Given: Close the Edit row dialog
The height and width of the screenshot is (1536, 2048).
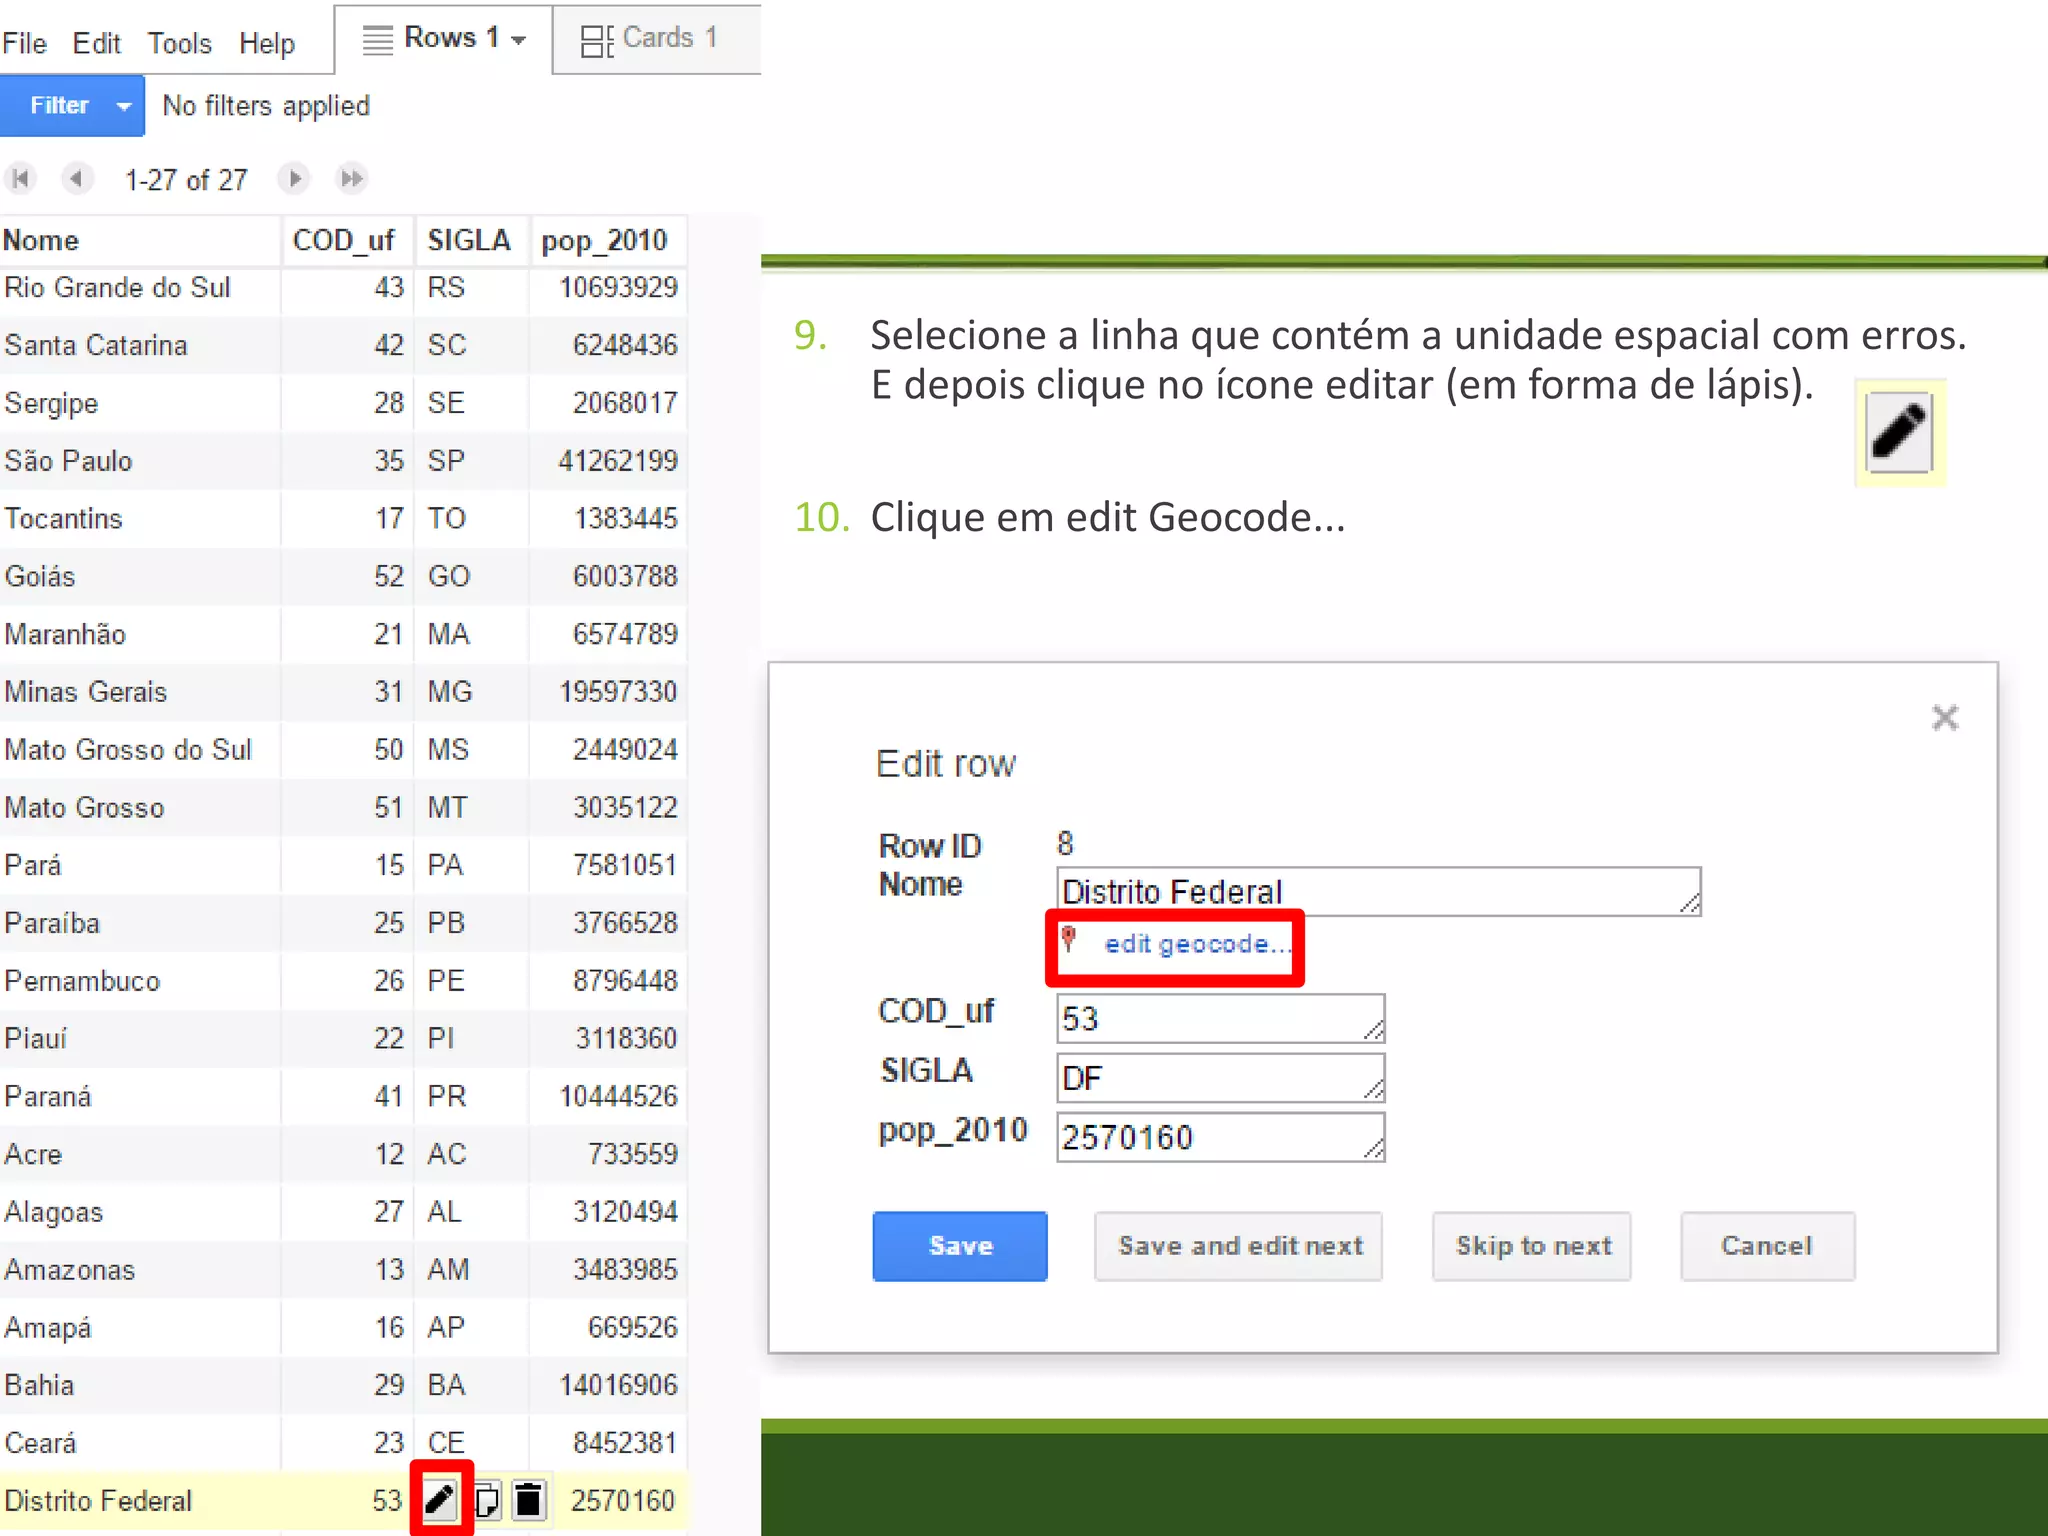Looking at the screenshot, I should coord(1944,717).
